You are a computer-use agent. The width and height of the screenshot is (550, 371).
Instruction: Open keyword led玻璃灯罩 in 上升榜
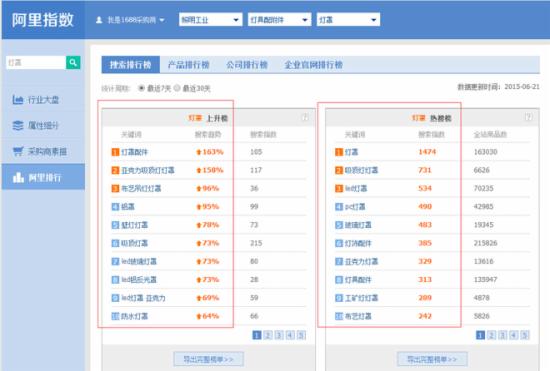139,262
